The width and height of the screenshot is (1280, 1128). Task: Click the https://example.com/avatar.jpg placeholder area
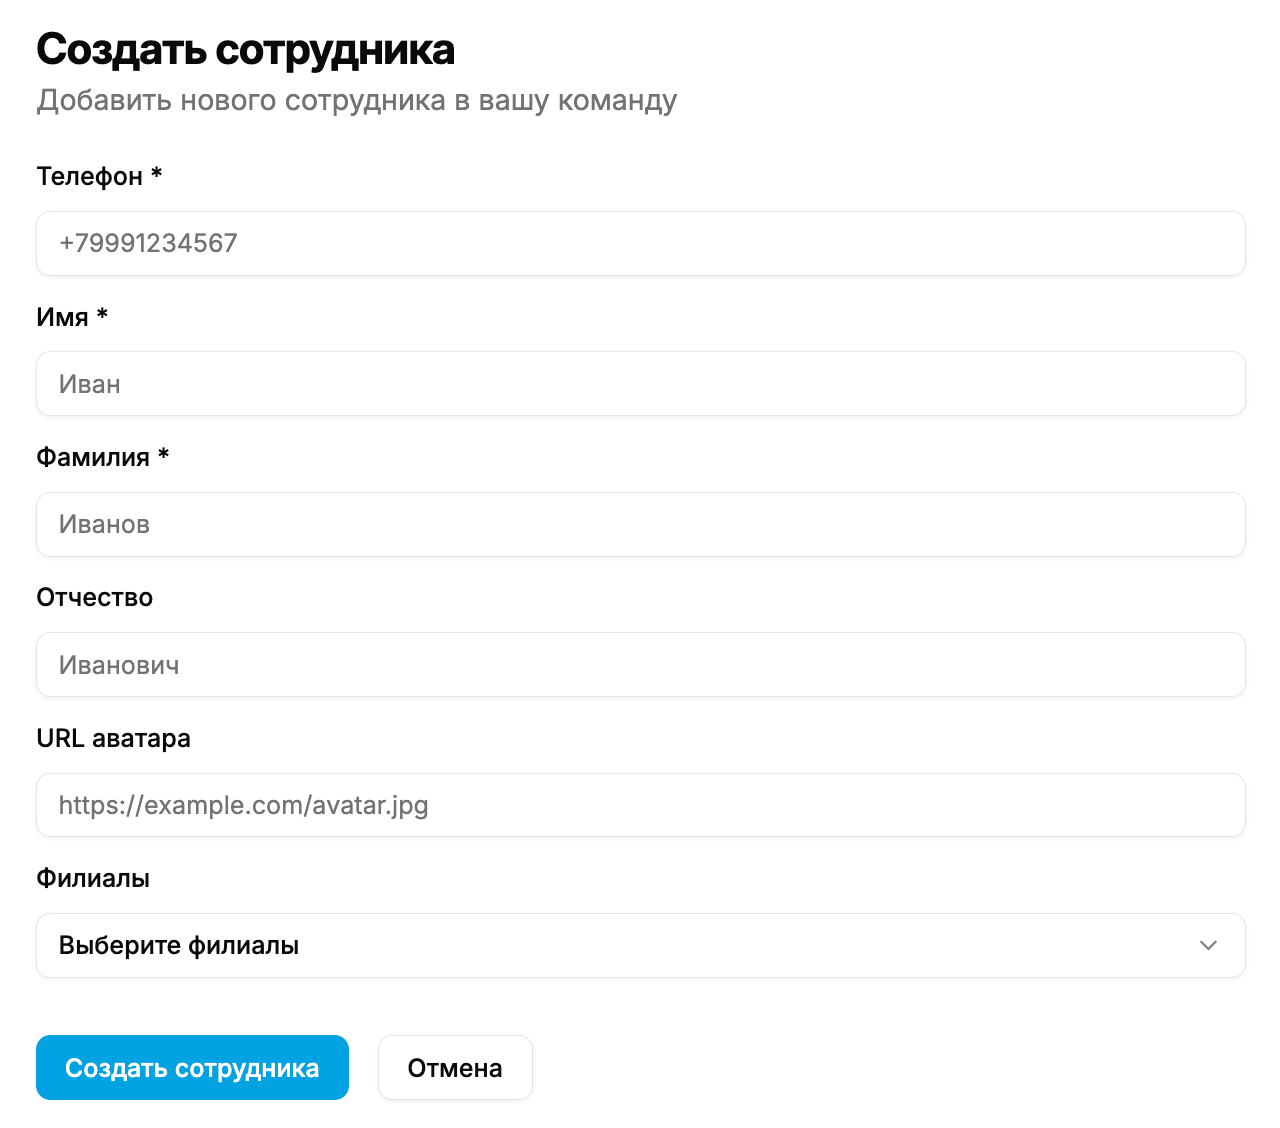click(243, 805)
